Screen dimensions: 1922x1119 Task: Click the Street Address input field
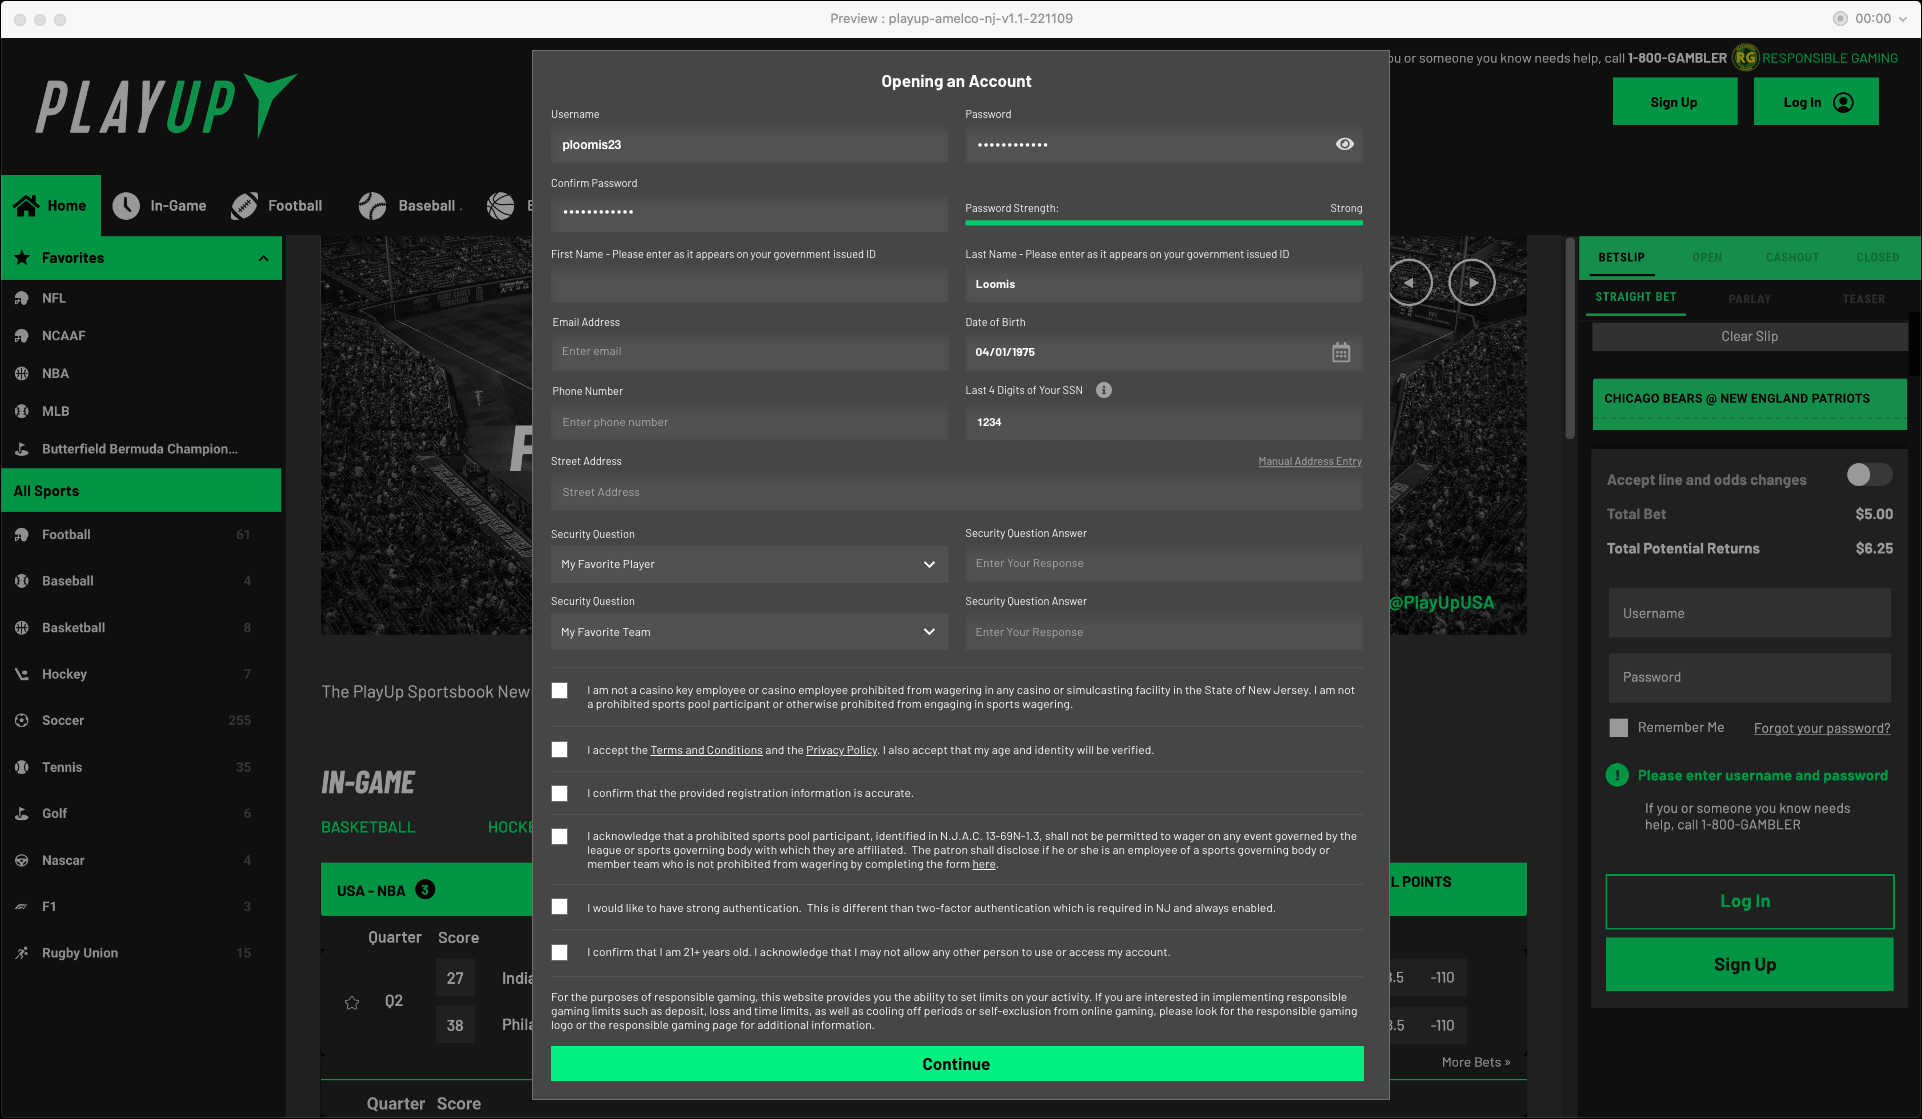point(957,492)
